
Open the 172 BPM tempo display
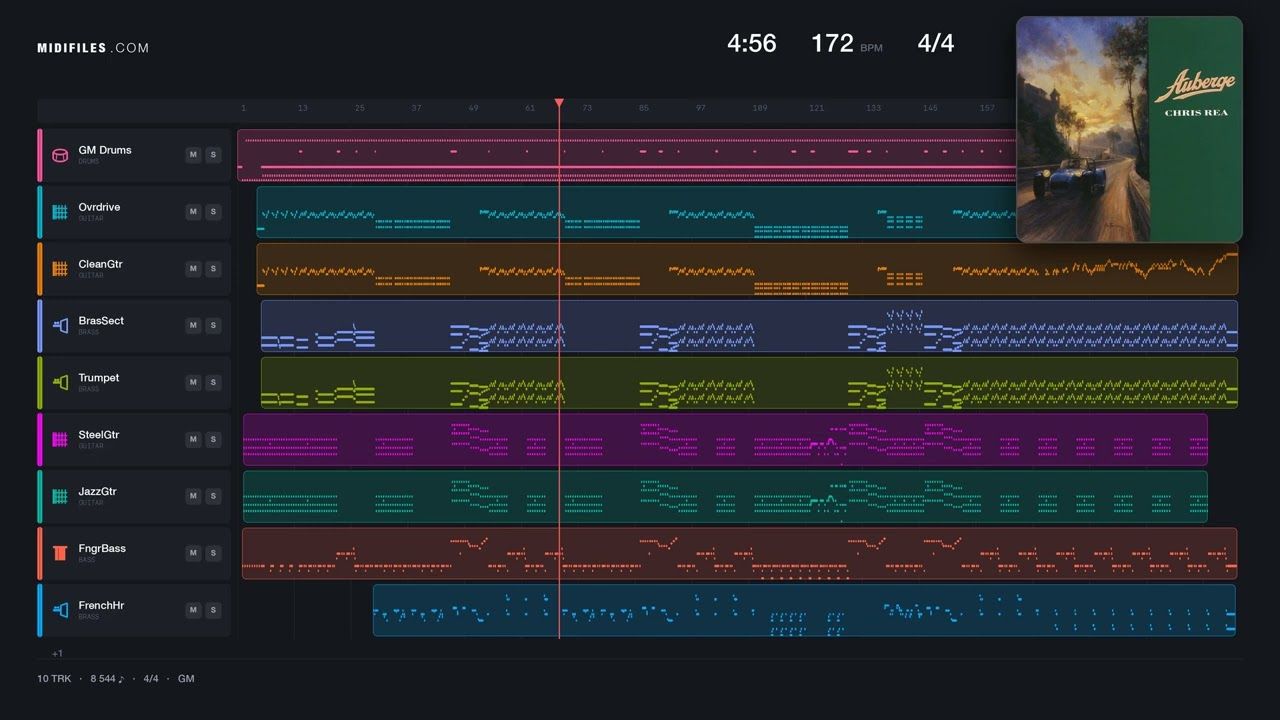click(x=846, y=43)
